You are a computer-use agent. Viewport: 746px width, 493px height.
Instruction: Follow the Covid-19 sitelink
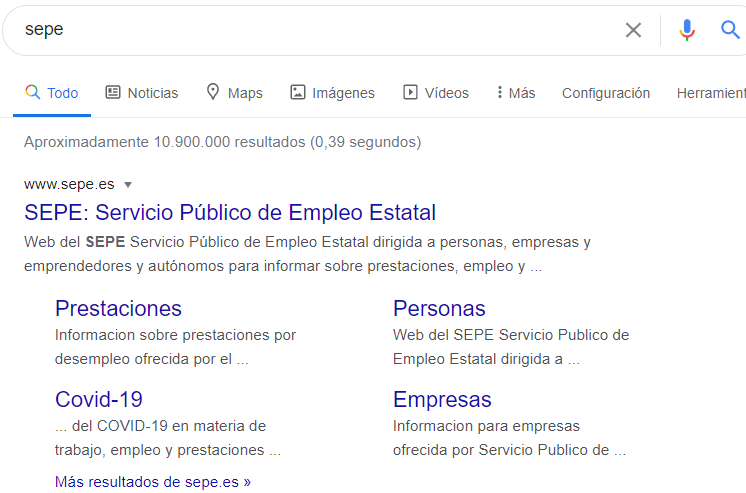pos(99,400)
